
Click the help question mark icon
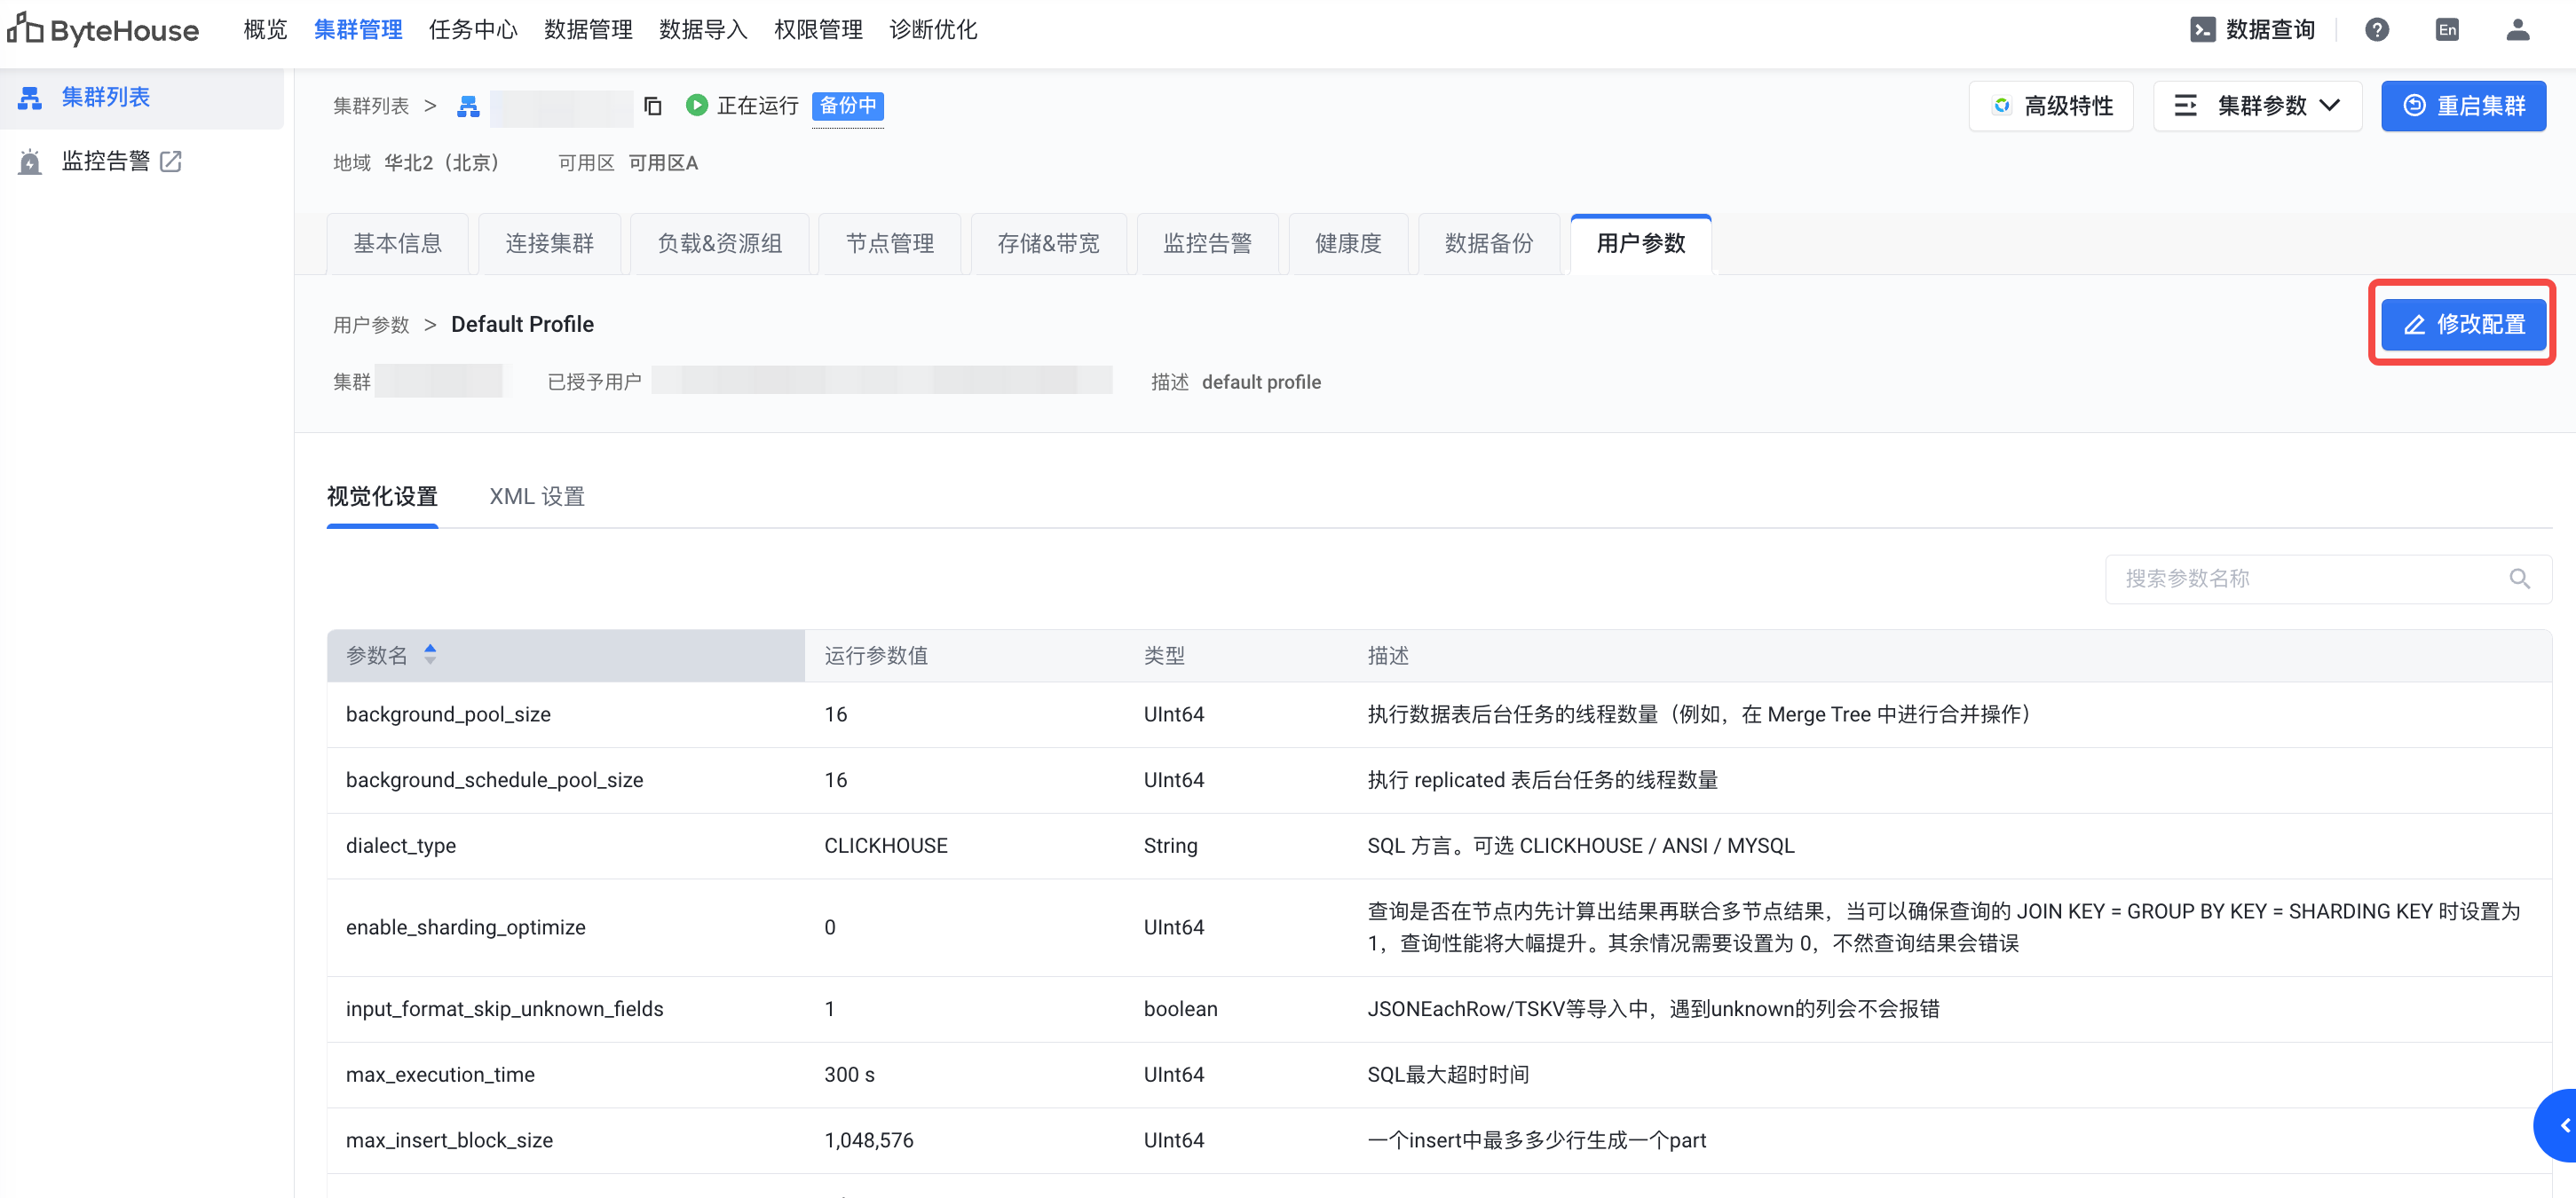[x=2376, y=30]
